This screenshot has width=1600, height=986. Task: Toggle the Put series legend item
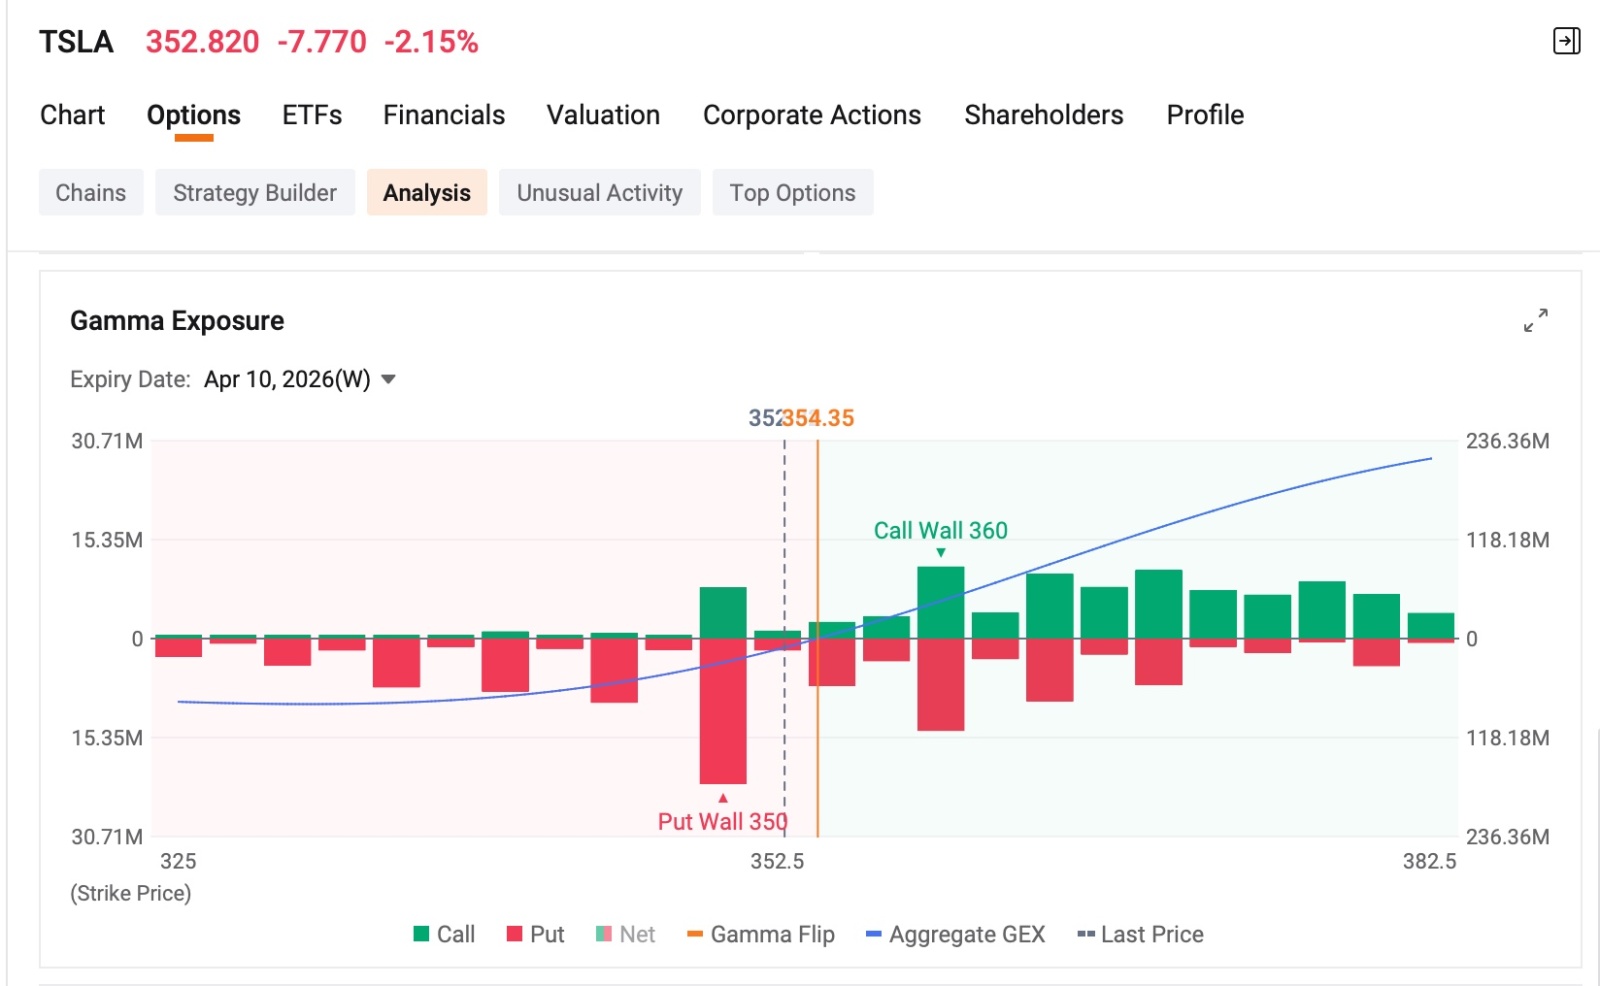point(536,934)
